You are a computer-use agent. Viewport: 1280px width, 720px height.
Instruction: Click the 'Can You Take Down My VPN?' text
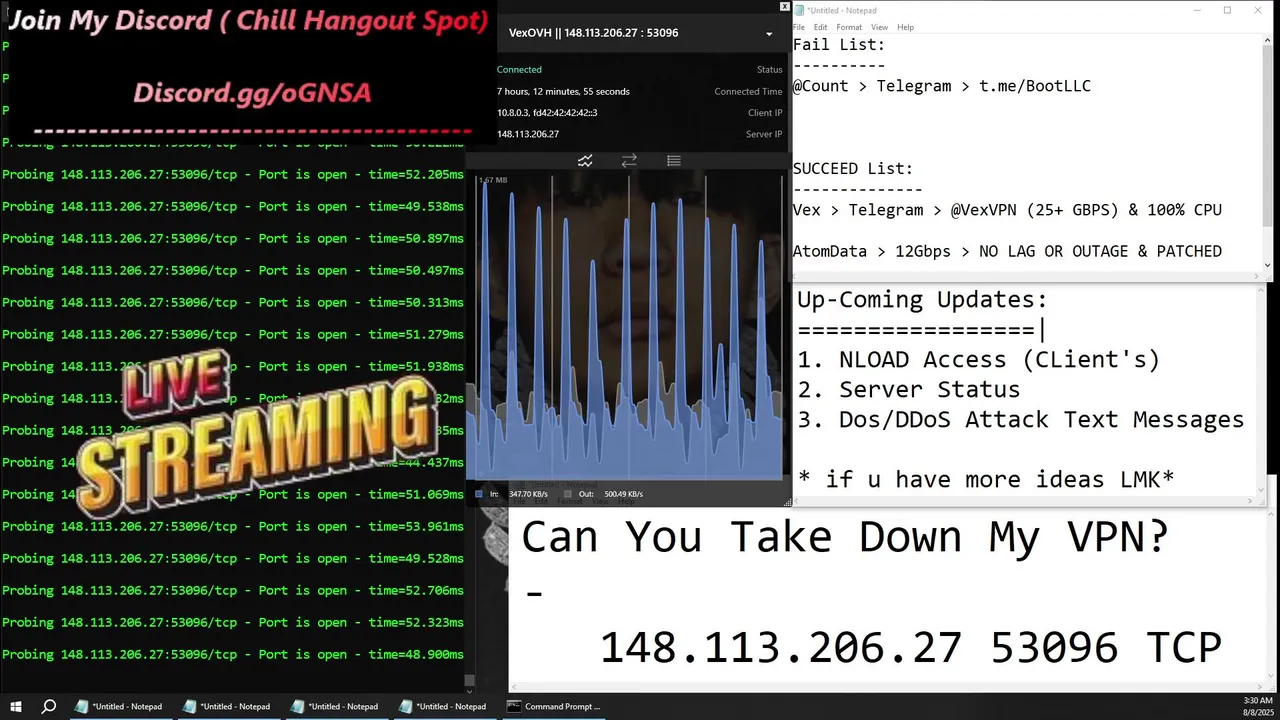click(x=845, y=537)
